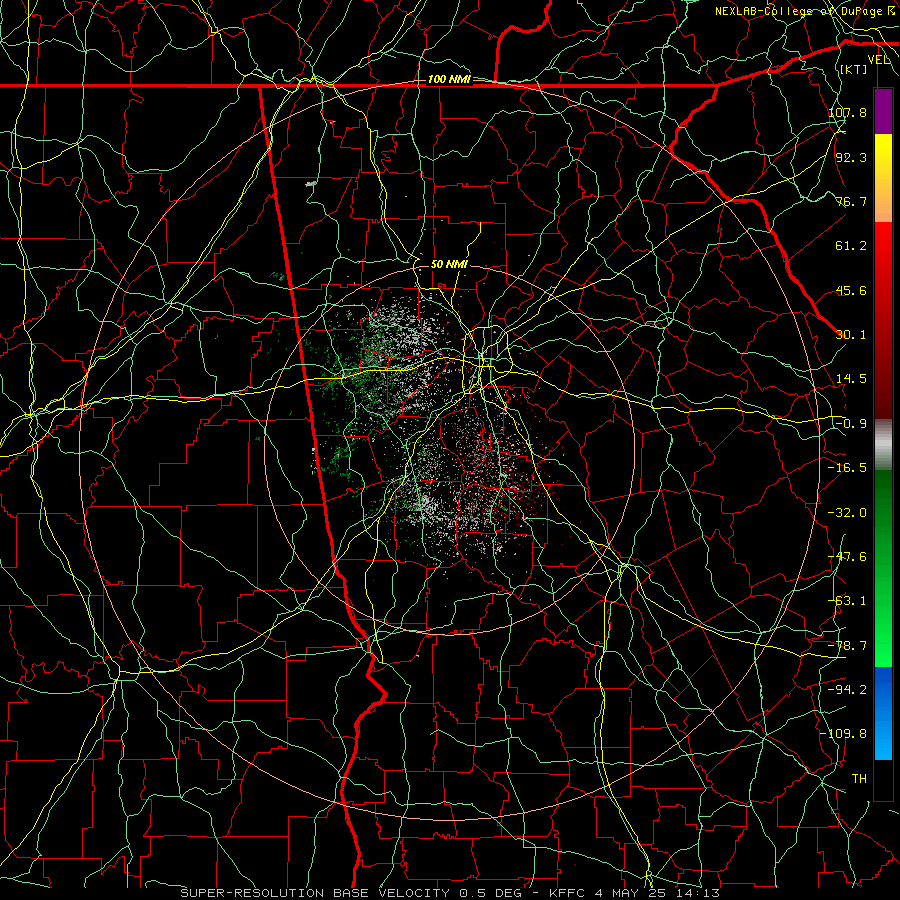Viewport: 900px width, 900px height.
Task: Select the -47.6 velocity scale value
Action: [847, 557]
